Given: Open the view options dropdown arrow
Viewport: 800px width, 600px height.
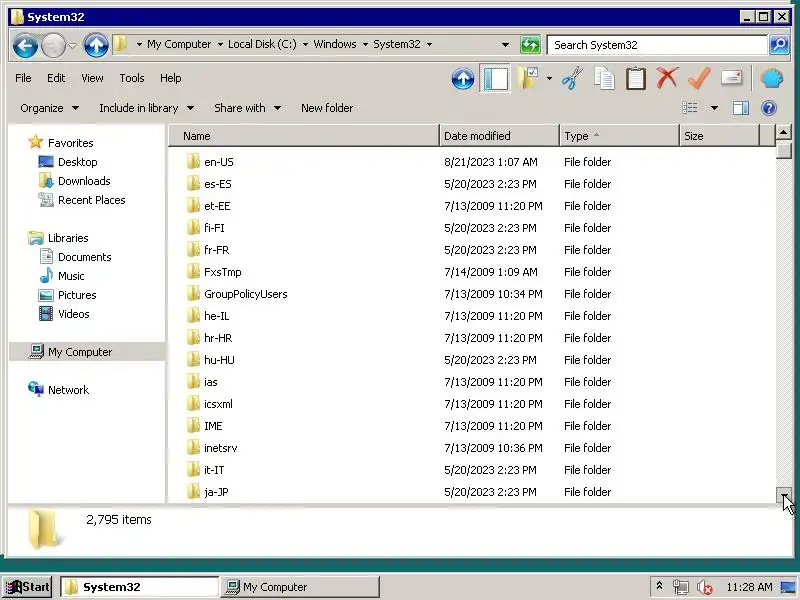Looking at the screenshot, I should 714,108.
